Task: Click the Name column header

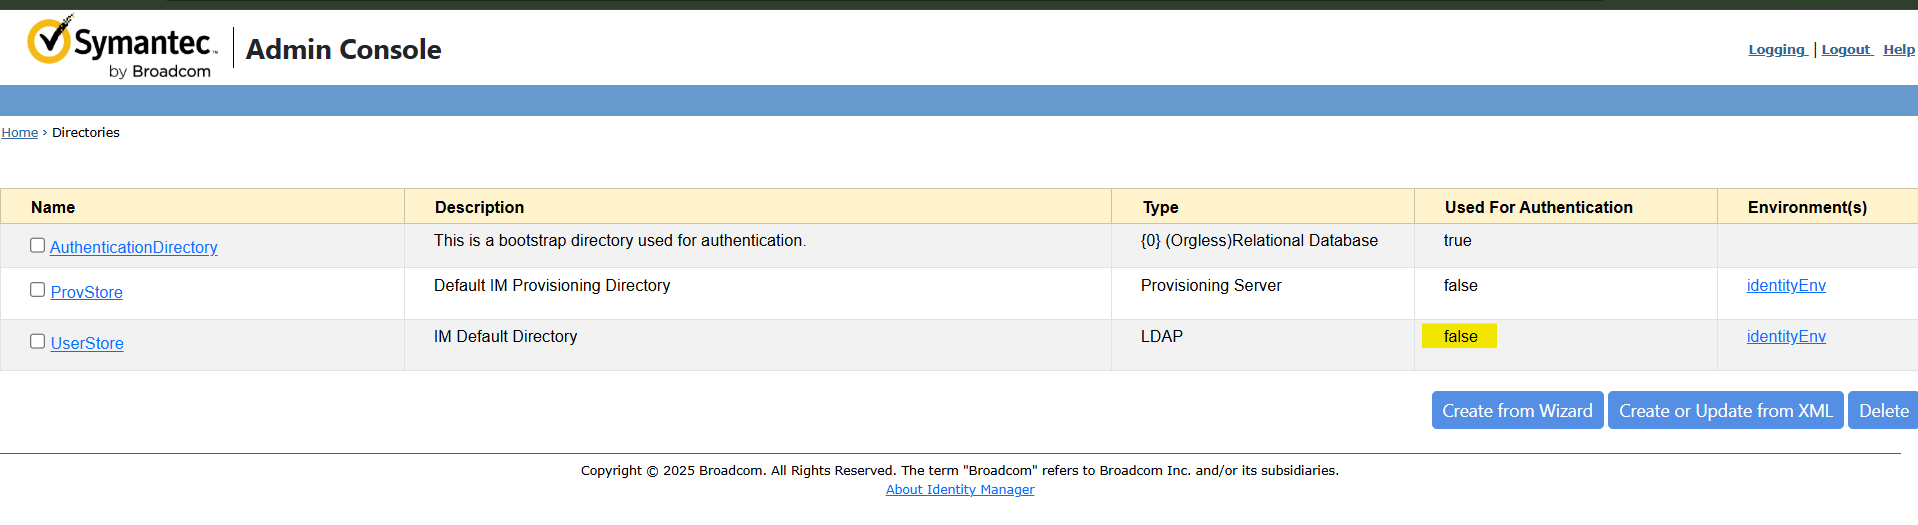Action: click(x=53, y=207)
